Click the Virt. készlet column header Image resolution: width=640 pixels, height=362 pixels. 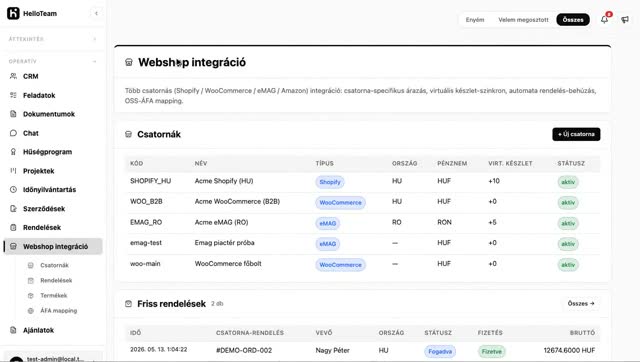510,163
